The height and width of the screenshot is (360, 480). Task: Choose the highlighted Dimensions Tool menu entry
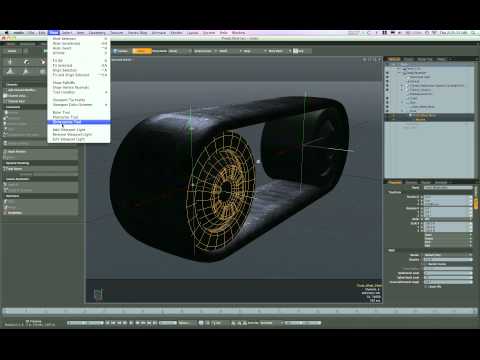click(x=79, y=122)
